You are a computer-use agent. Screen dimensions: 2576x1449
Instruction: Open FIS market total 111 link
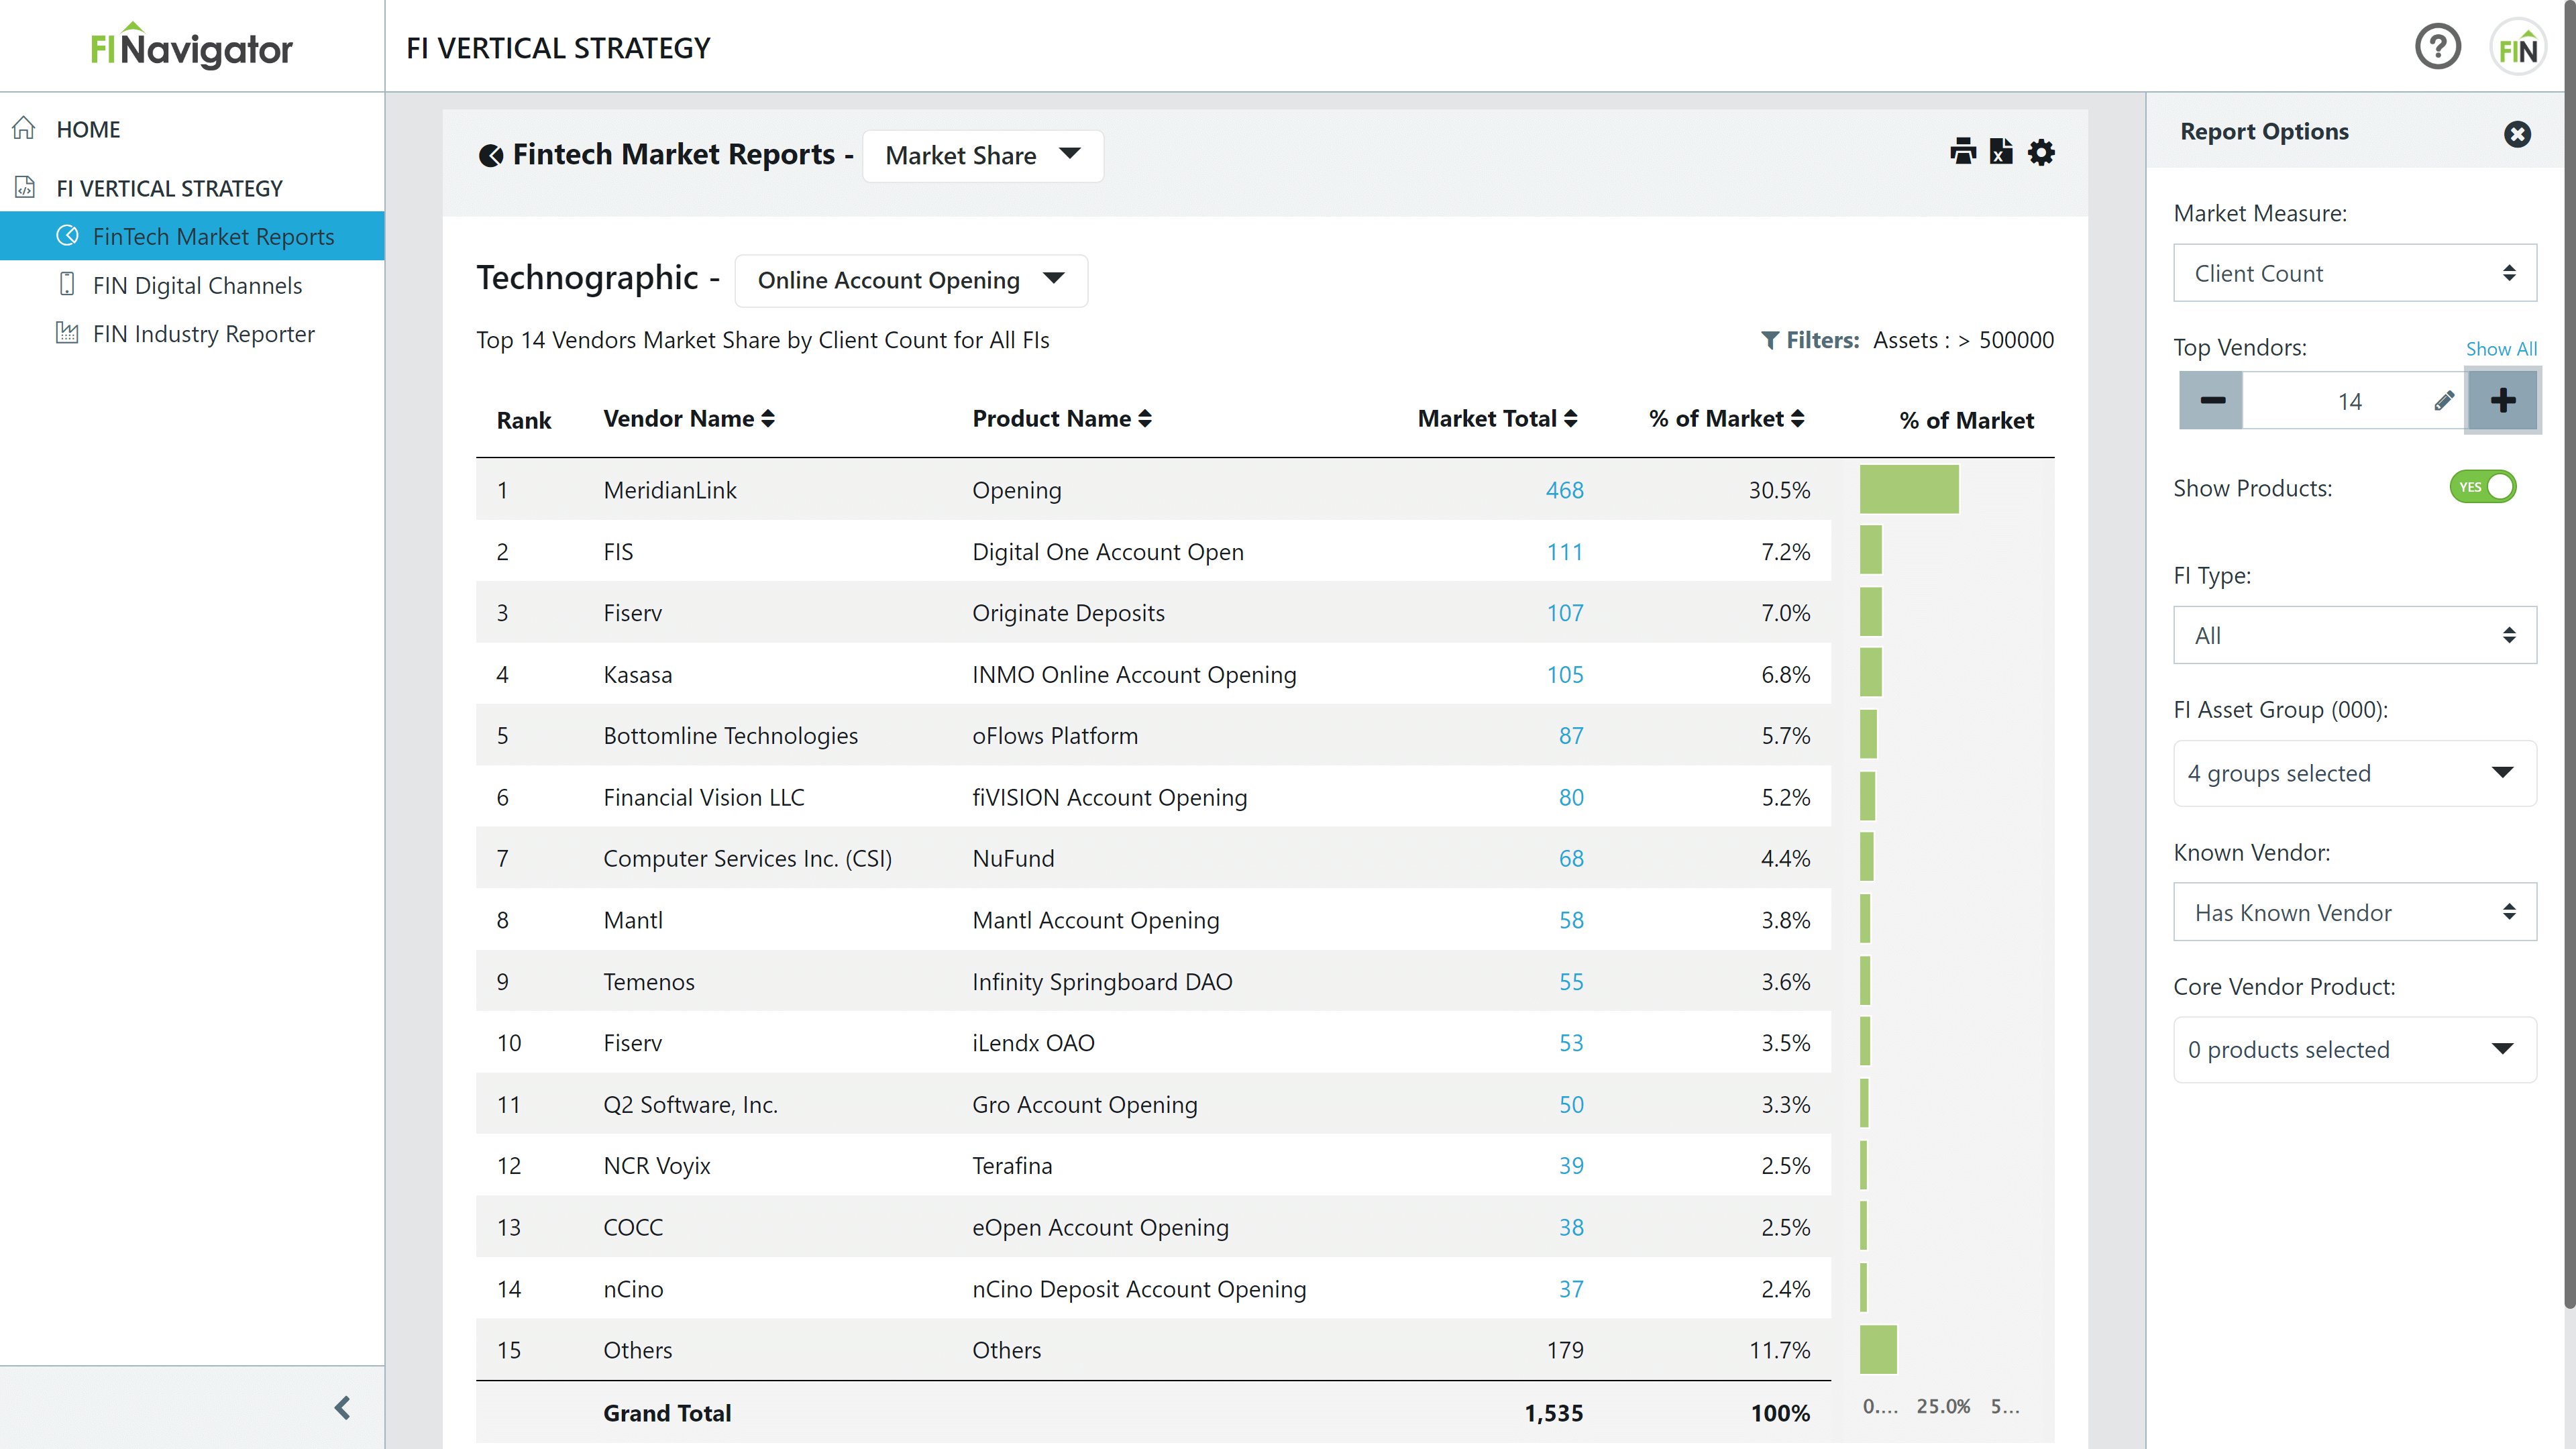pyautogui.click(x=1564, y=552)
